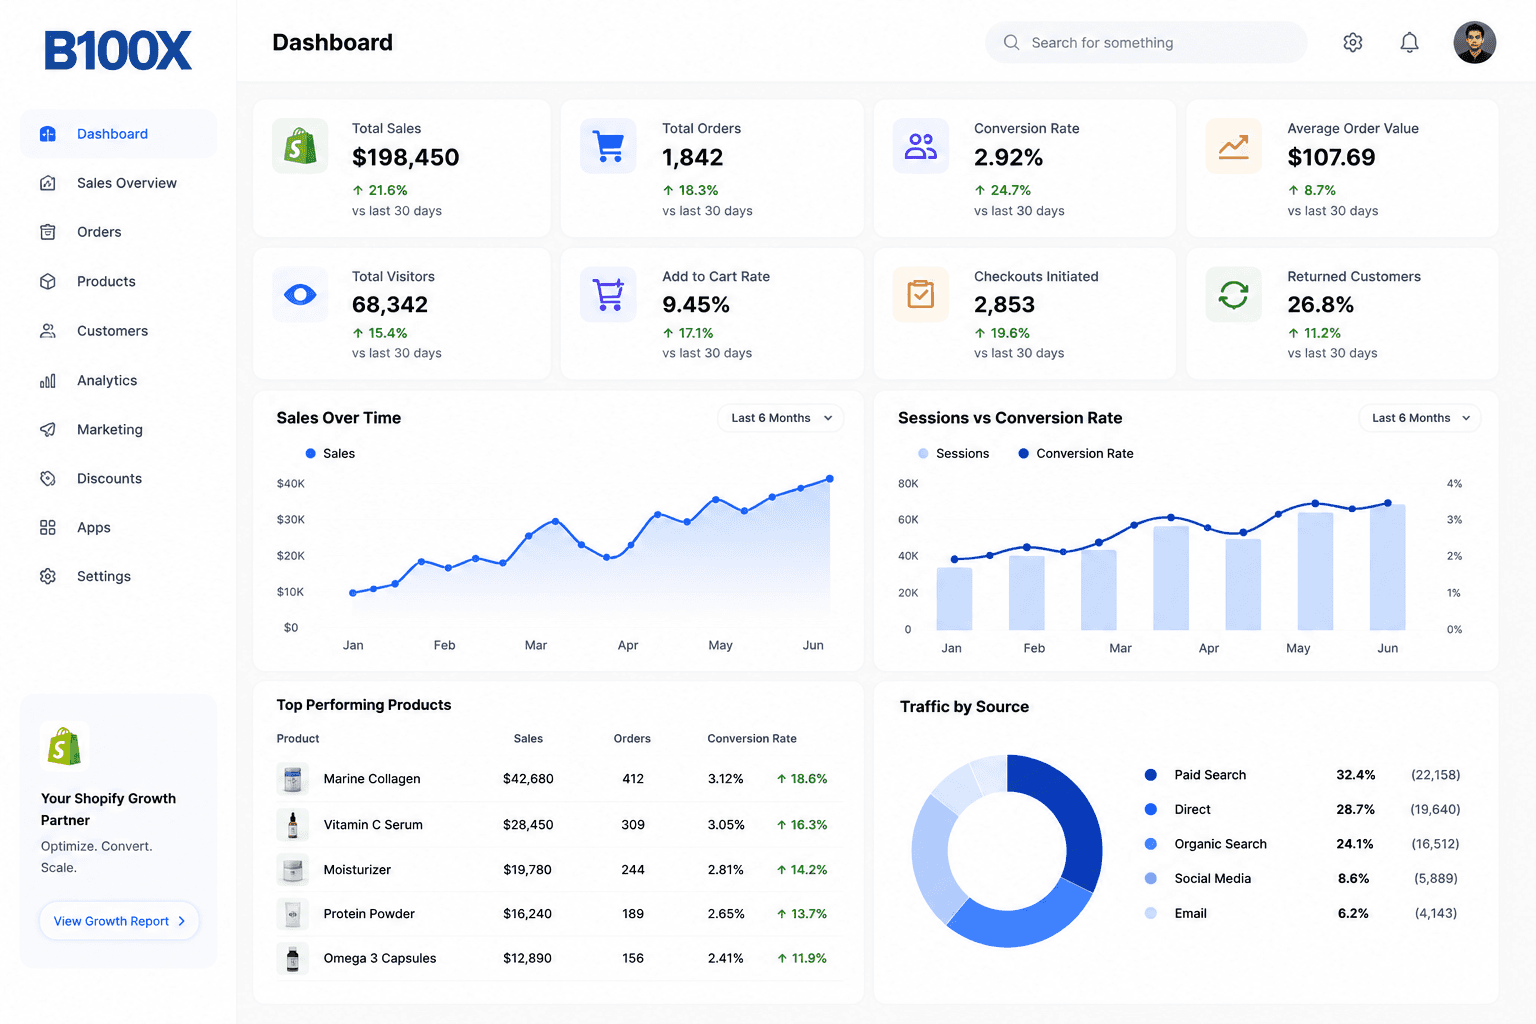The image size is (1536, 1024).
Task: Click the Moisturizer product thumbnail
Action: 293,870
